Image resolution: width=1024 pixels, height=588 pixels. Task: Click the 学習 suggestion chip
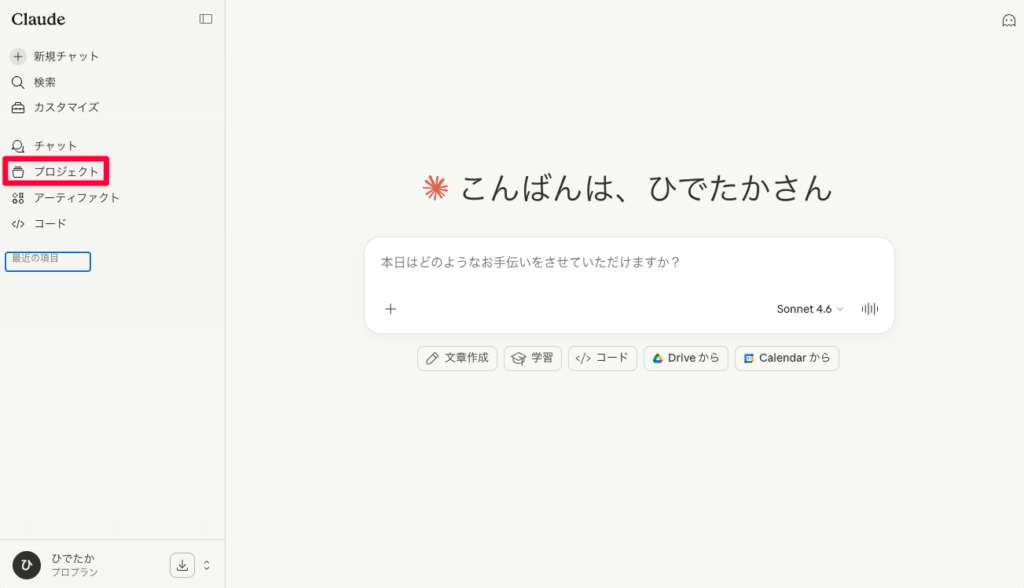click(532, 358)
